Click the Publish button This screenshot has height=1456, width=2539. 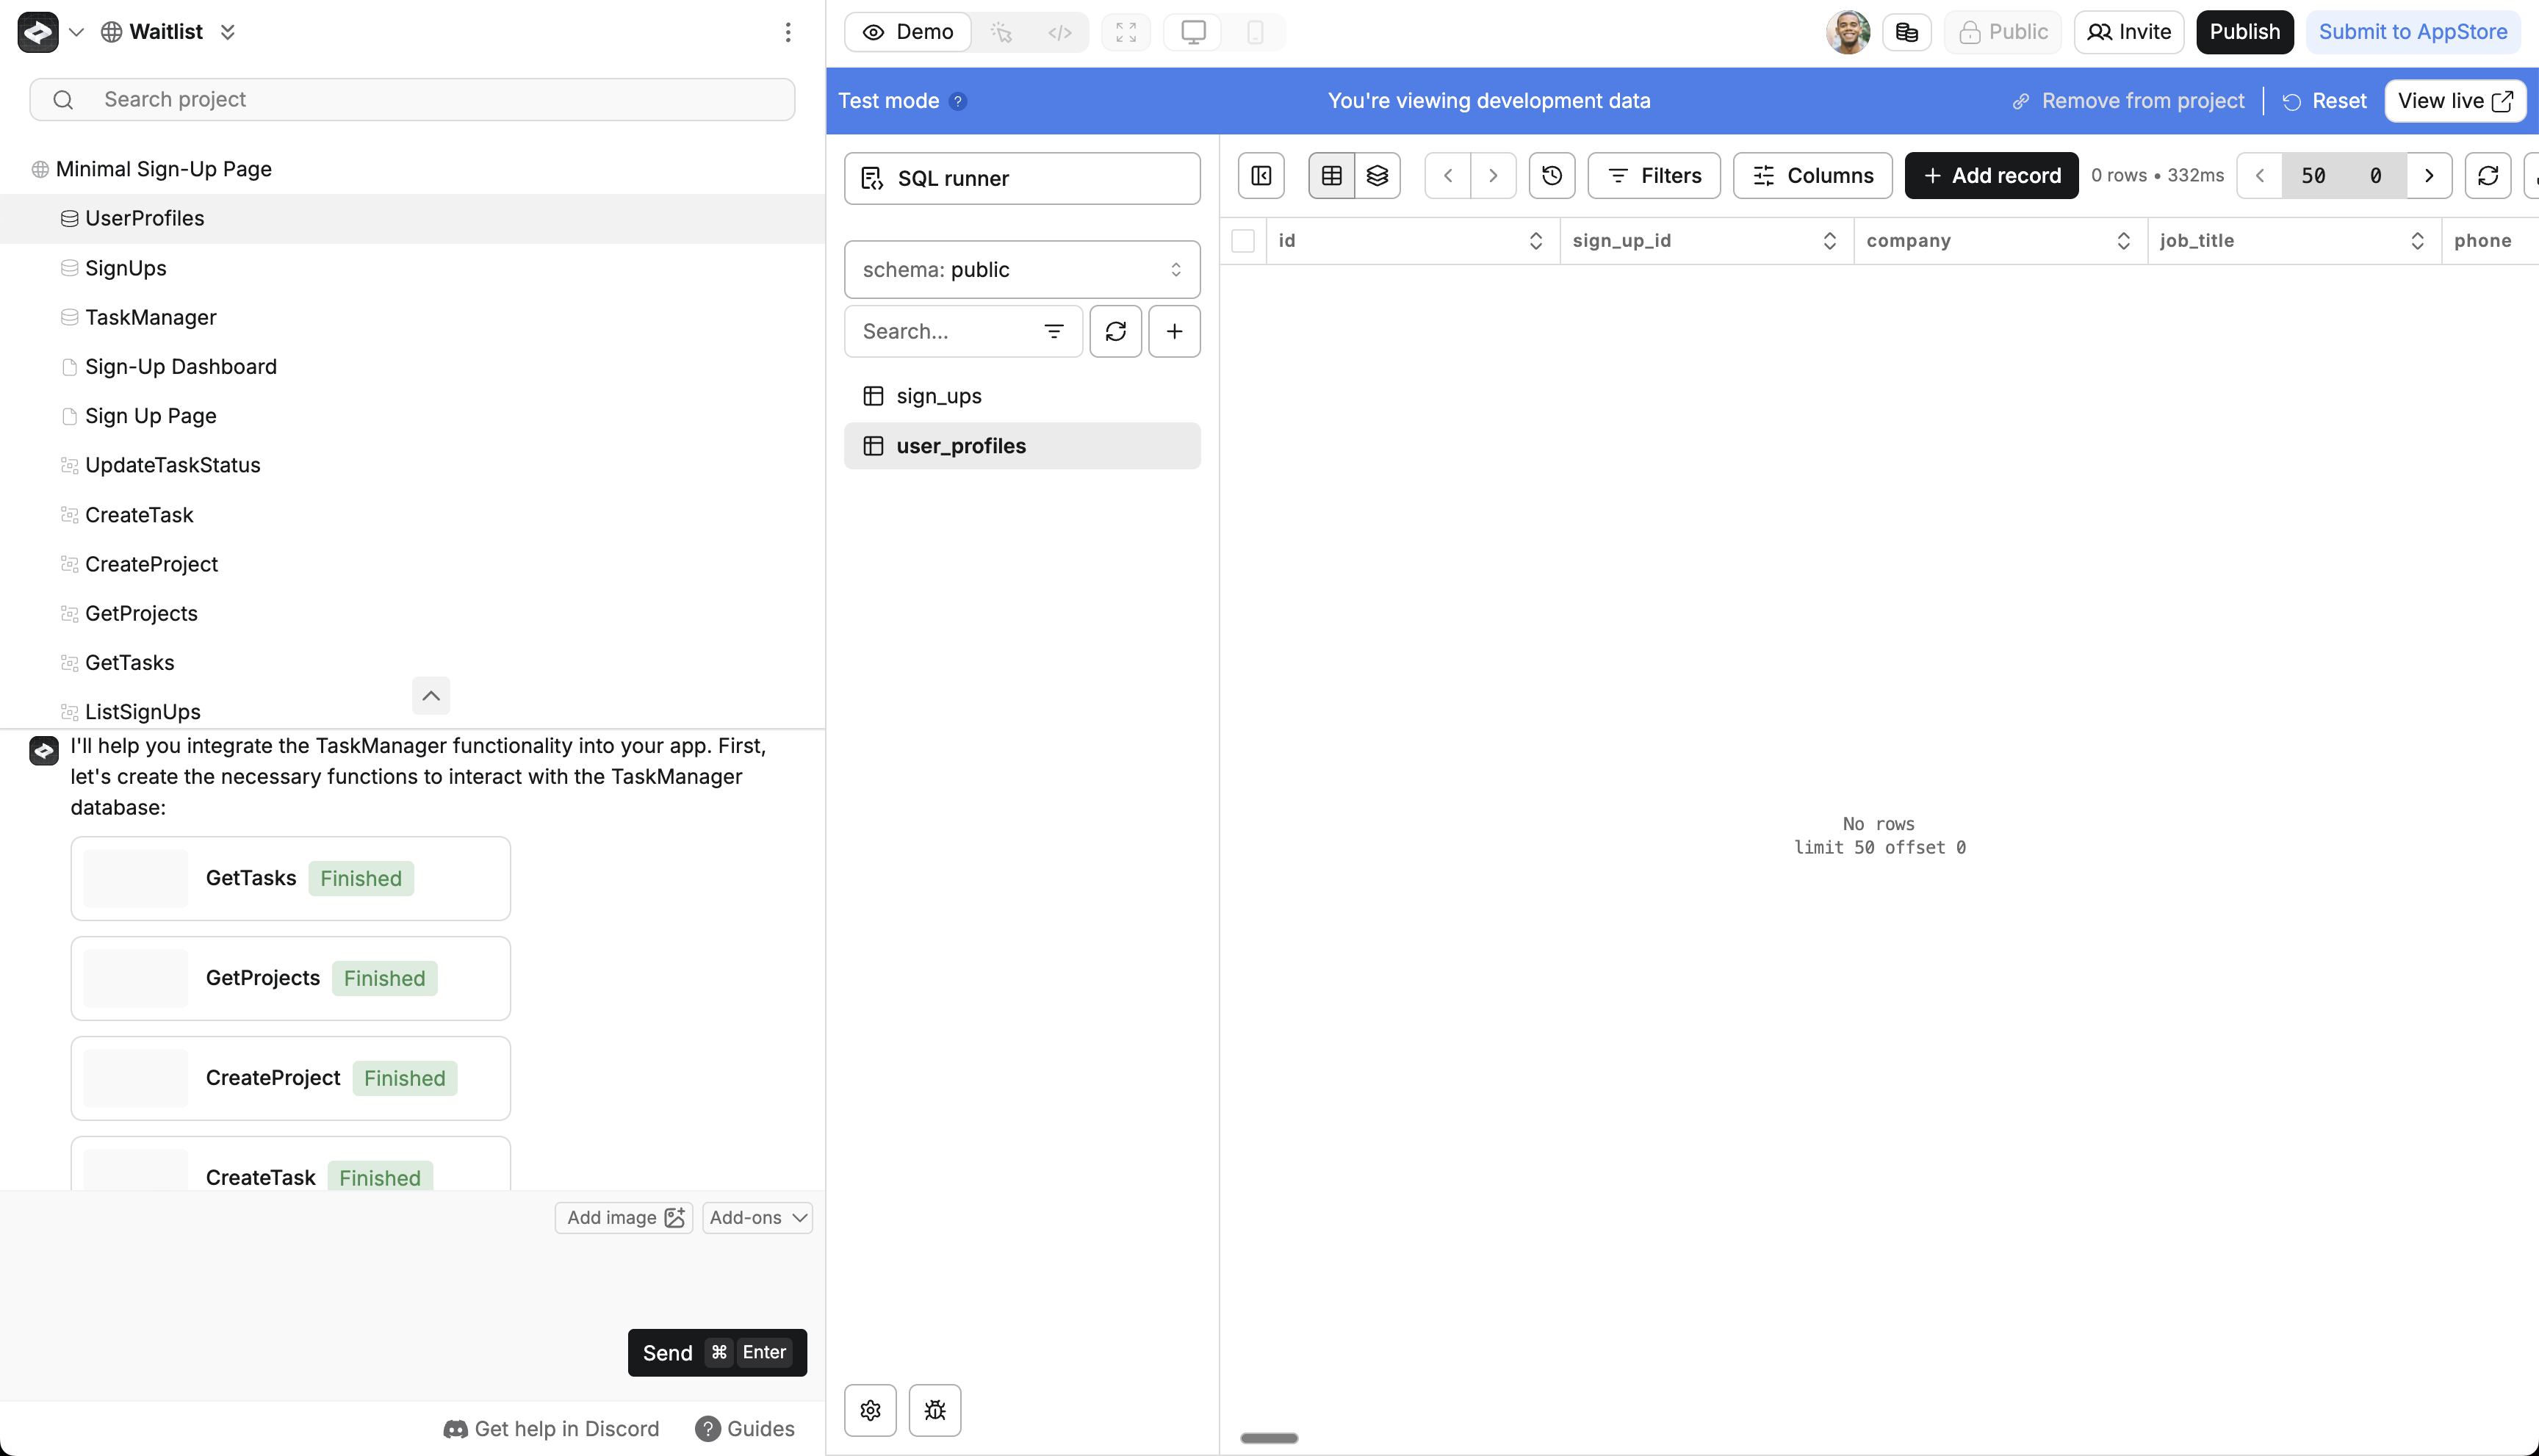(x=2244, y=32)
